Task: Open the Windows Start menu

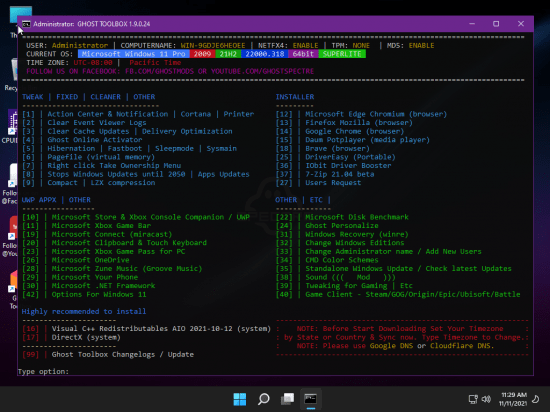Action: click(240, 399)
